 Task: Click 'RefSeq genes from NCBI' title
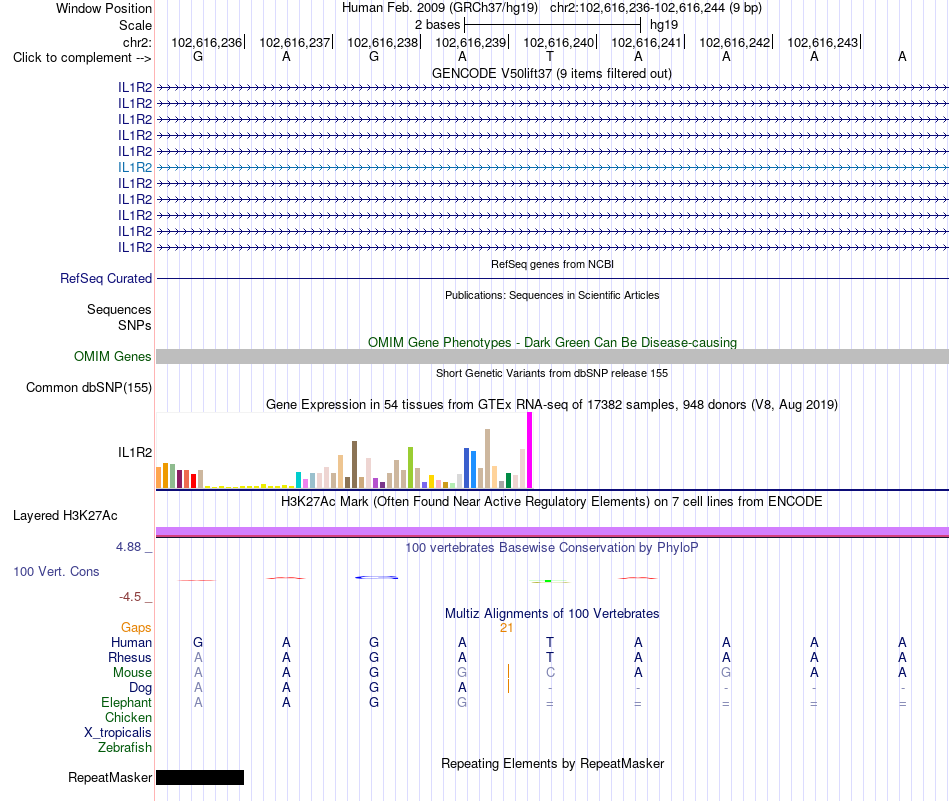pos(552,264)
